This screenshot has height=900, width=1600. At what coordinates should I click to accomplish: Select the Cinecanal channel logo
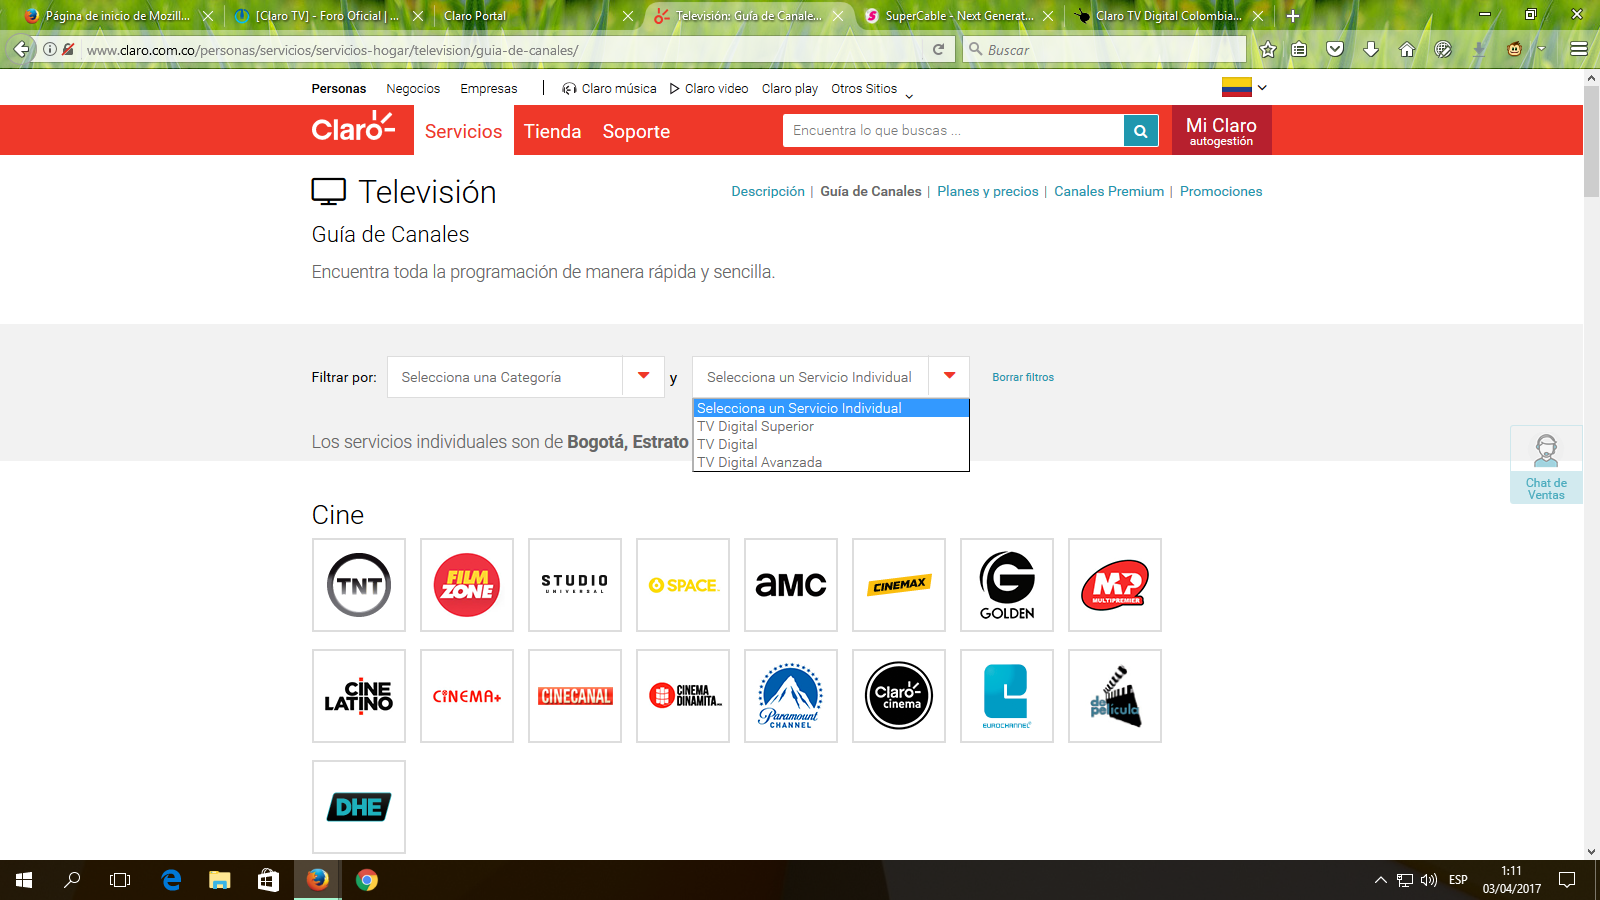click(575, 696)
